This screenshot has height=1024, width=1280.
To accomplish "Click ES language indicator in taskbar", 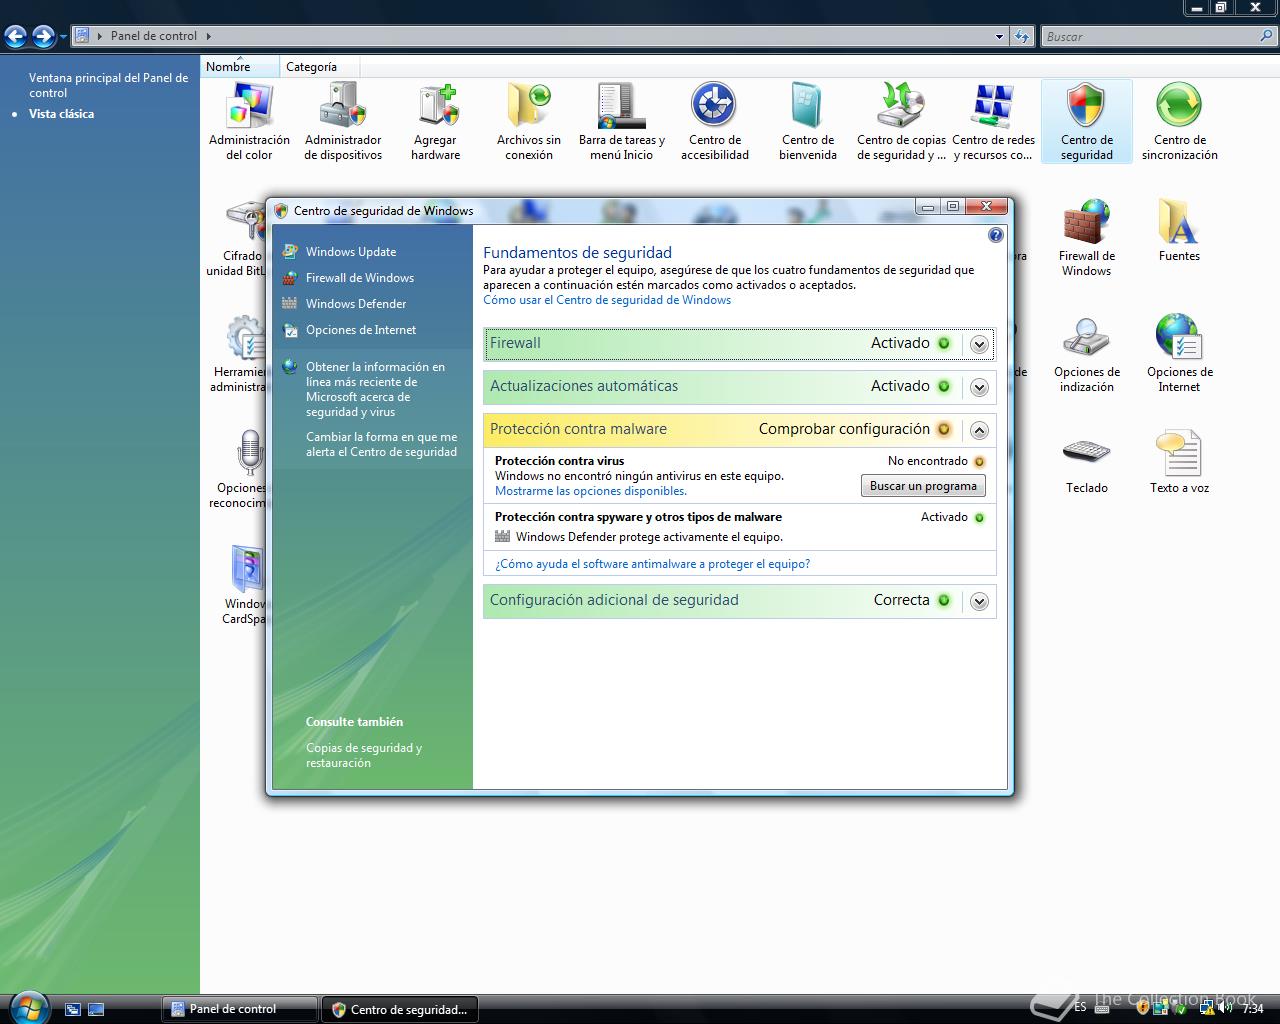I will pyautogui.click(x=1080, y=1007).
